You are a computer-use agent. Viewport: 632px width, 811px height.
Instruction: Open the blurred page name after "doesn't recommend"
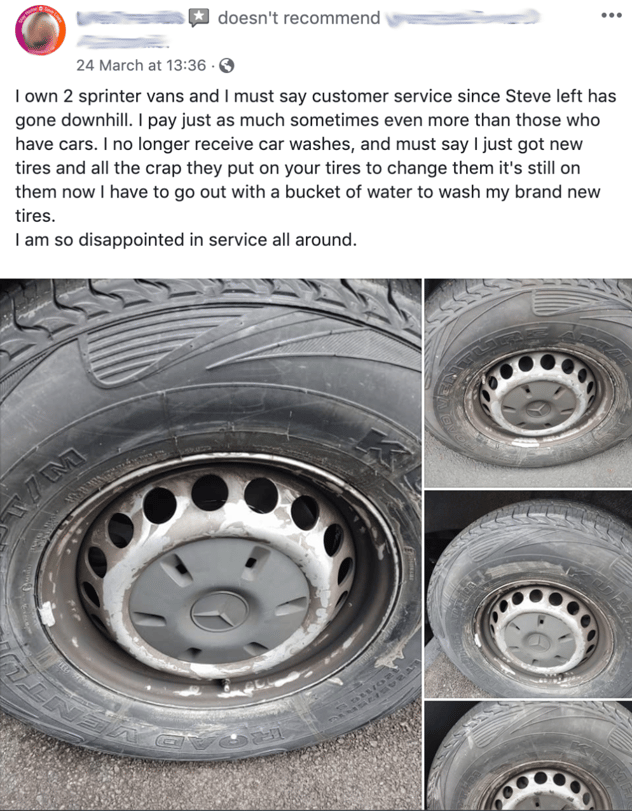tap(463, 19)
